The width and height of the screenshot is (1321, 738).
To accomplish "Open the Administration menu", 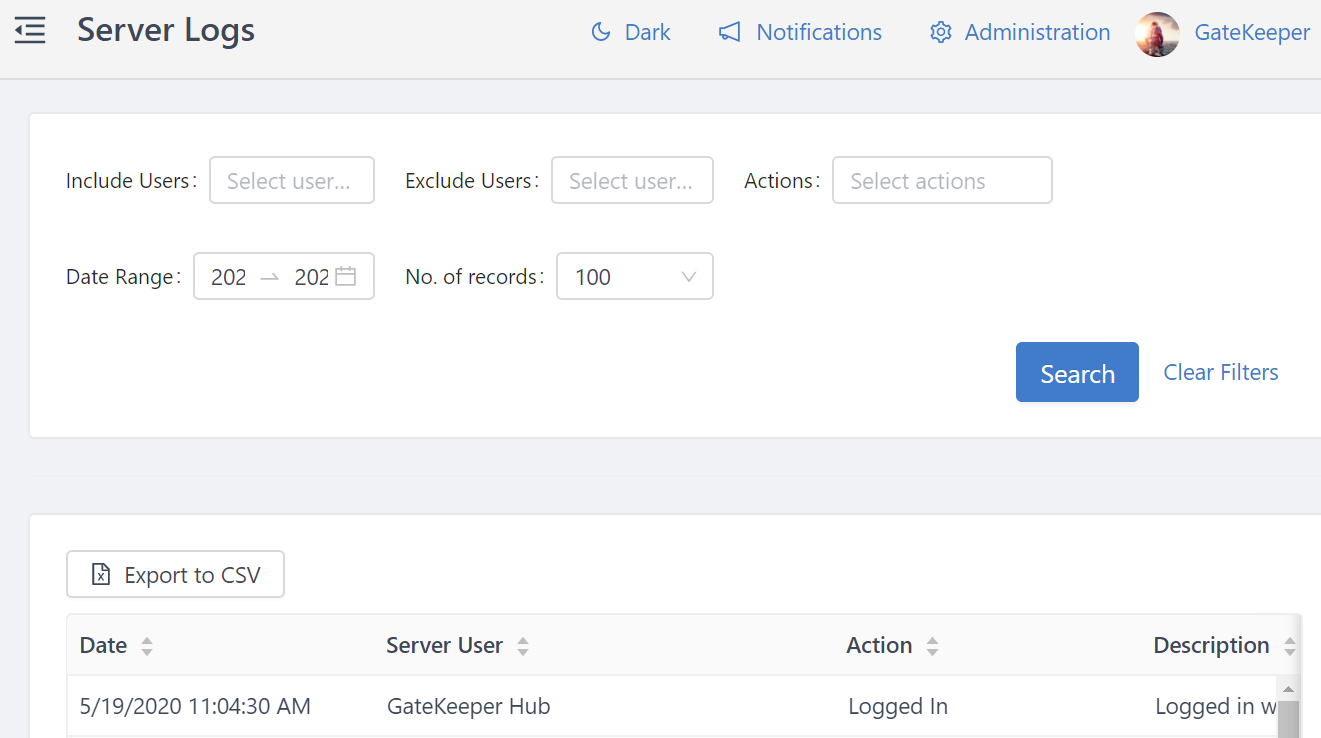I will click(1037, 32).
